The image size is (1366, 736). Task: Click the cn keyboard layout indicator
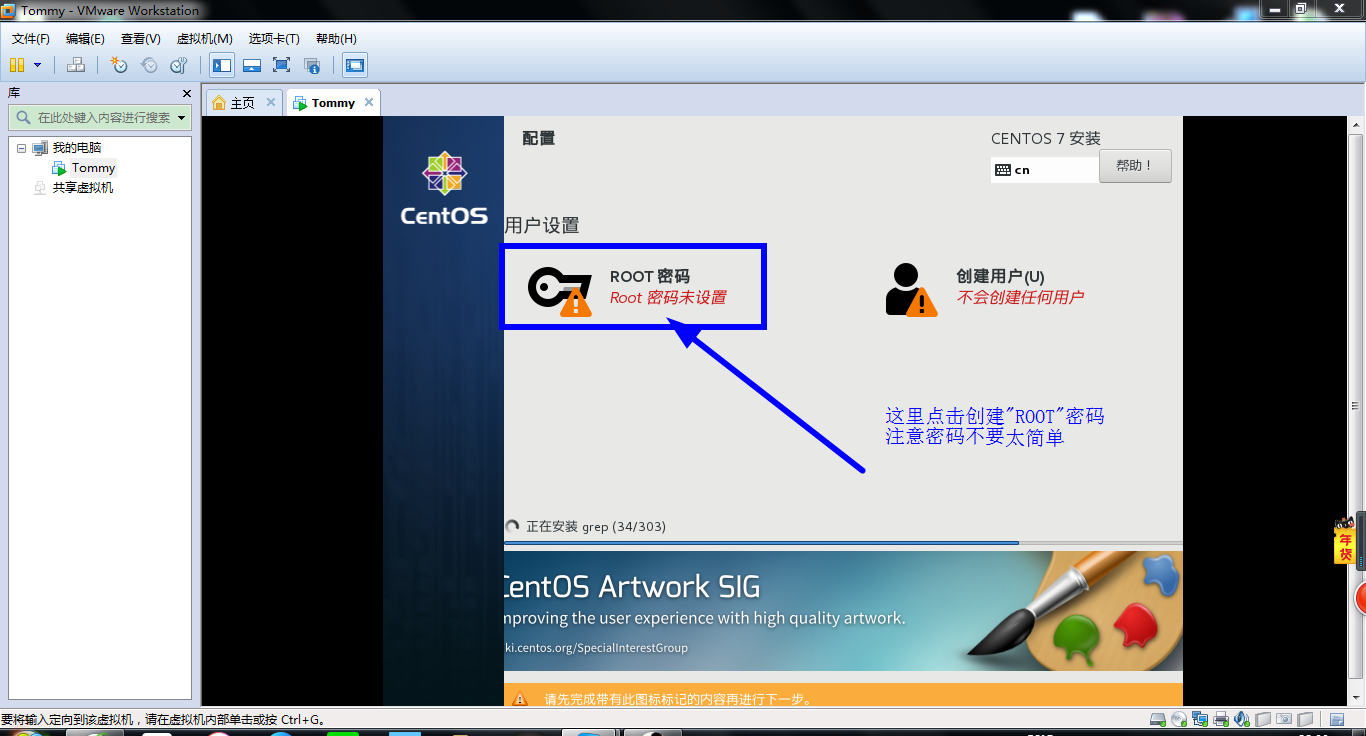(1044, 170)
